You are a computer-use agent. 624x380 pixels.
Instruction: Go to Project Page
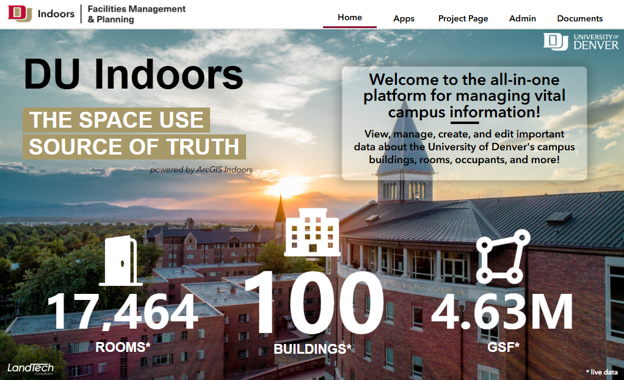click(x=463, y=19)
